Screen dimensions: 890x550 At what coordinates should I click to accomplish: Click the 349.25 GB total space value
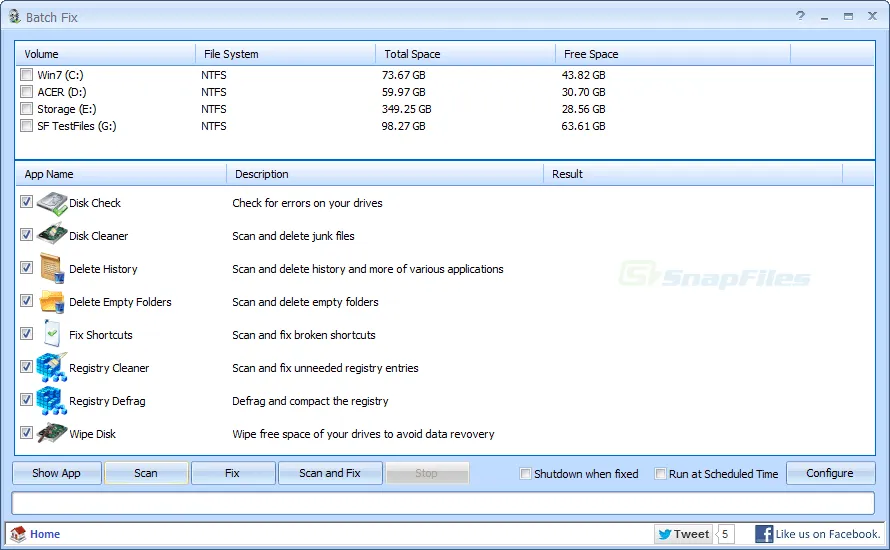406,109
